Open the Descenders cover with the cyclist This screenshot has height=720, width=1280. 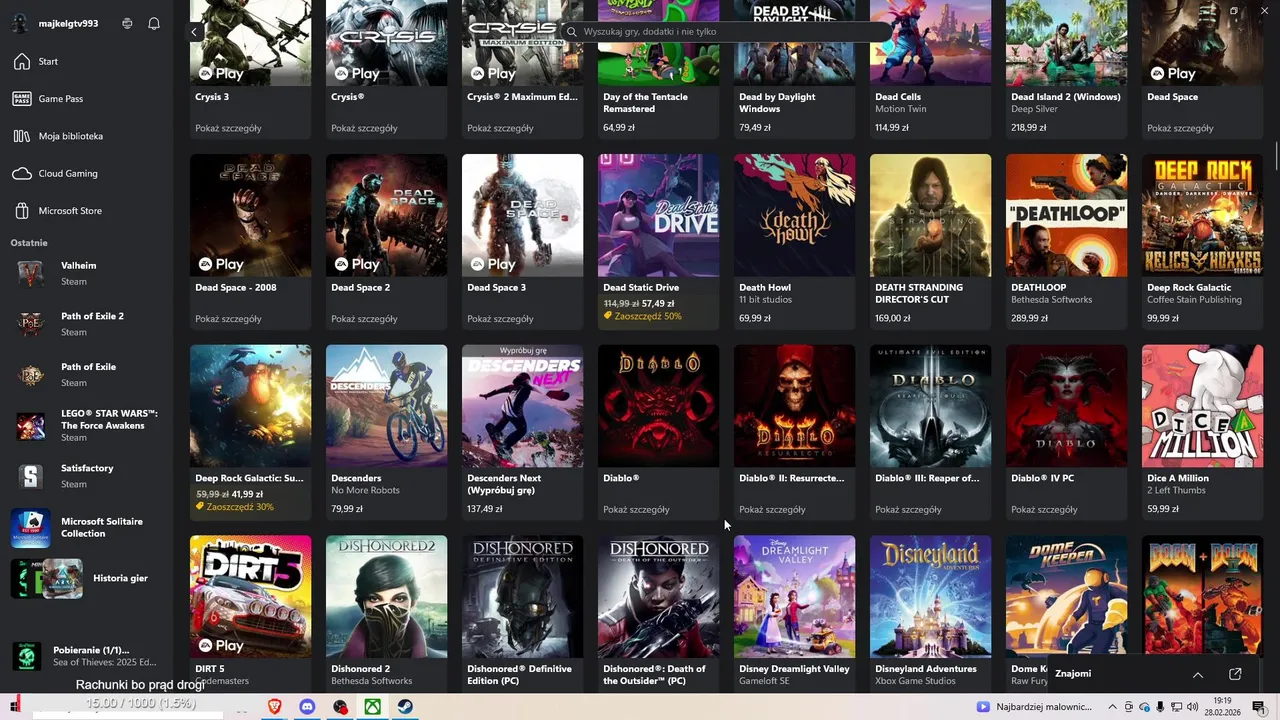pos(386,406)
